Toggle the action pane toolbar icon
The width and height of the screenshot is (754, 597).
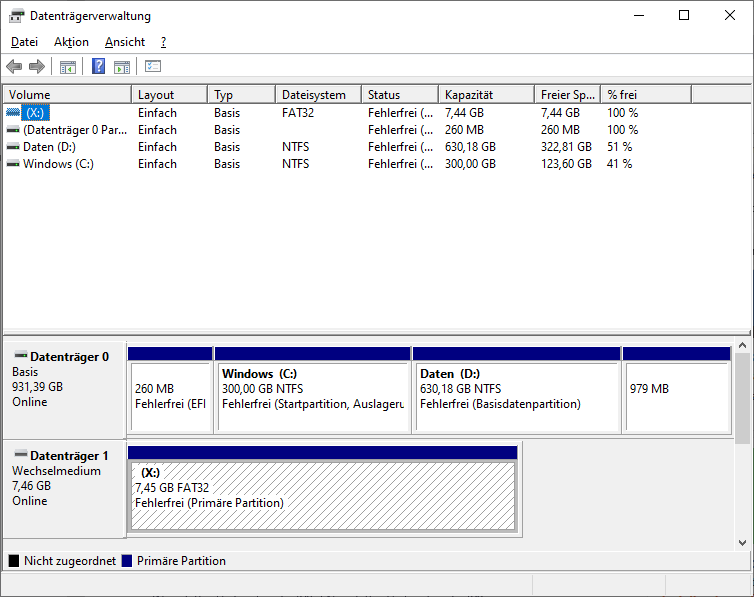pos(122,67)
